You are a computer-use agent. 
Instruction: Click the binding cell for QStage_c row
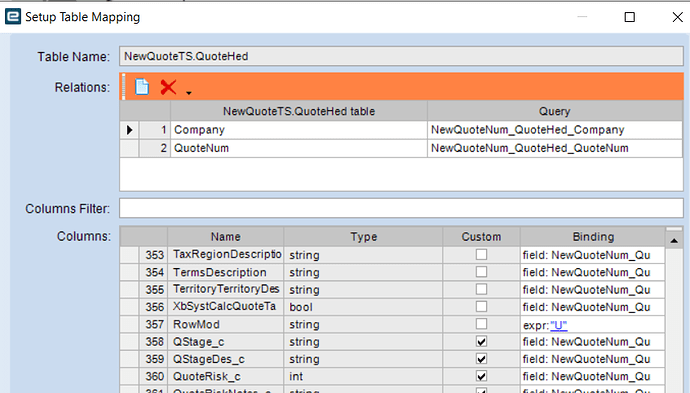click(592, 342)
